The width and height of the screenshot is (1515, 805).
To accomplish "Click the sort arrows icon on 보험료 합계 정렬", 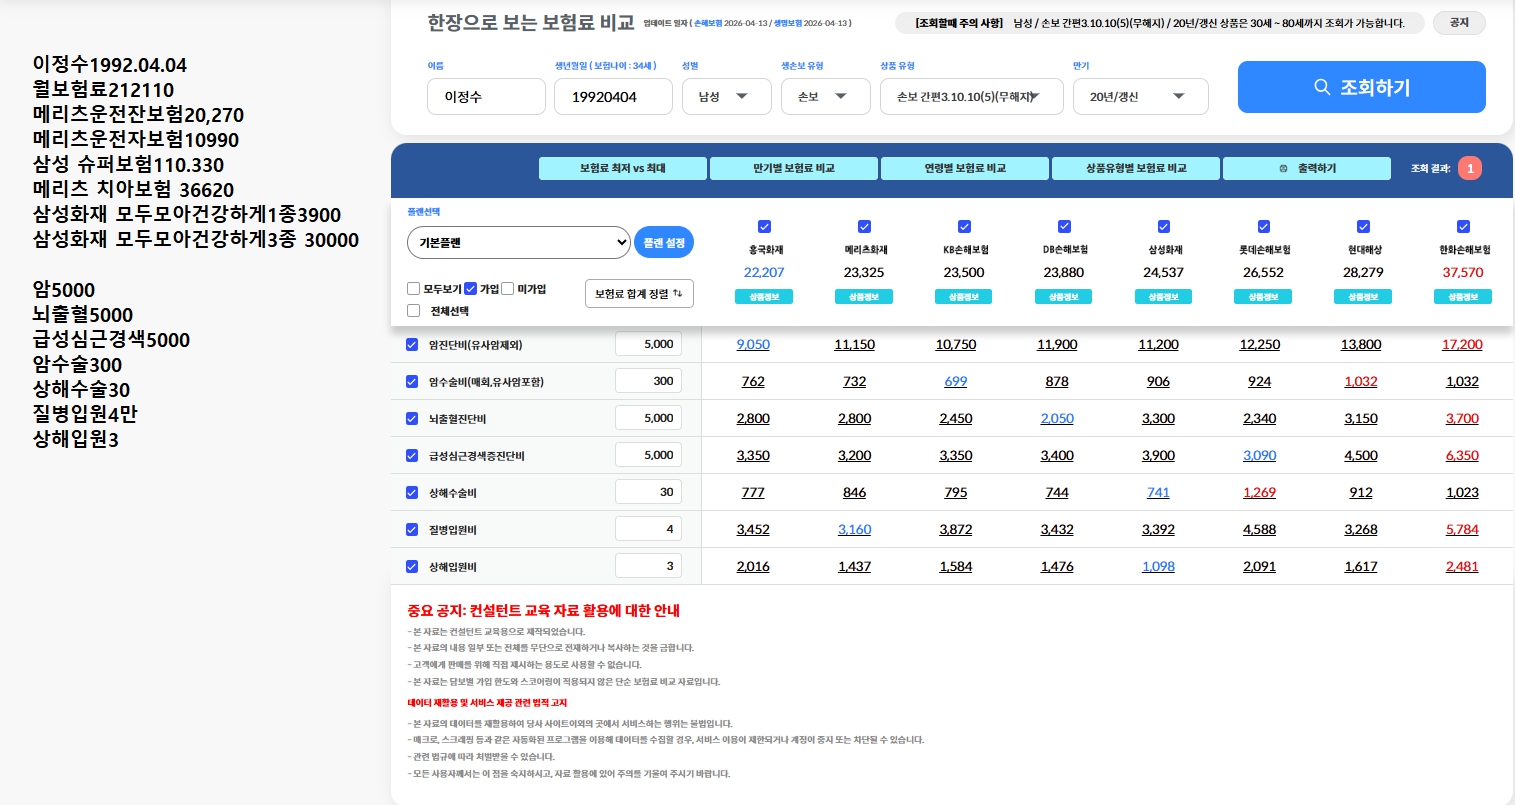I will point(679,293).
